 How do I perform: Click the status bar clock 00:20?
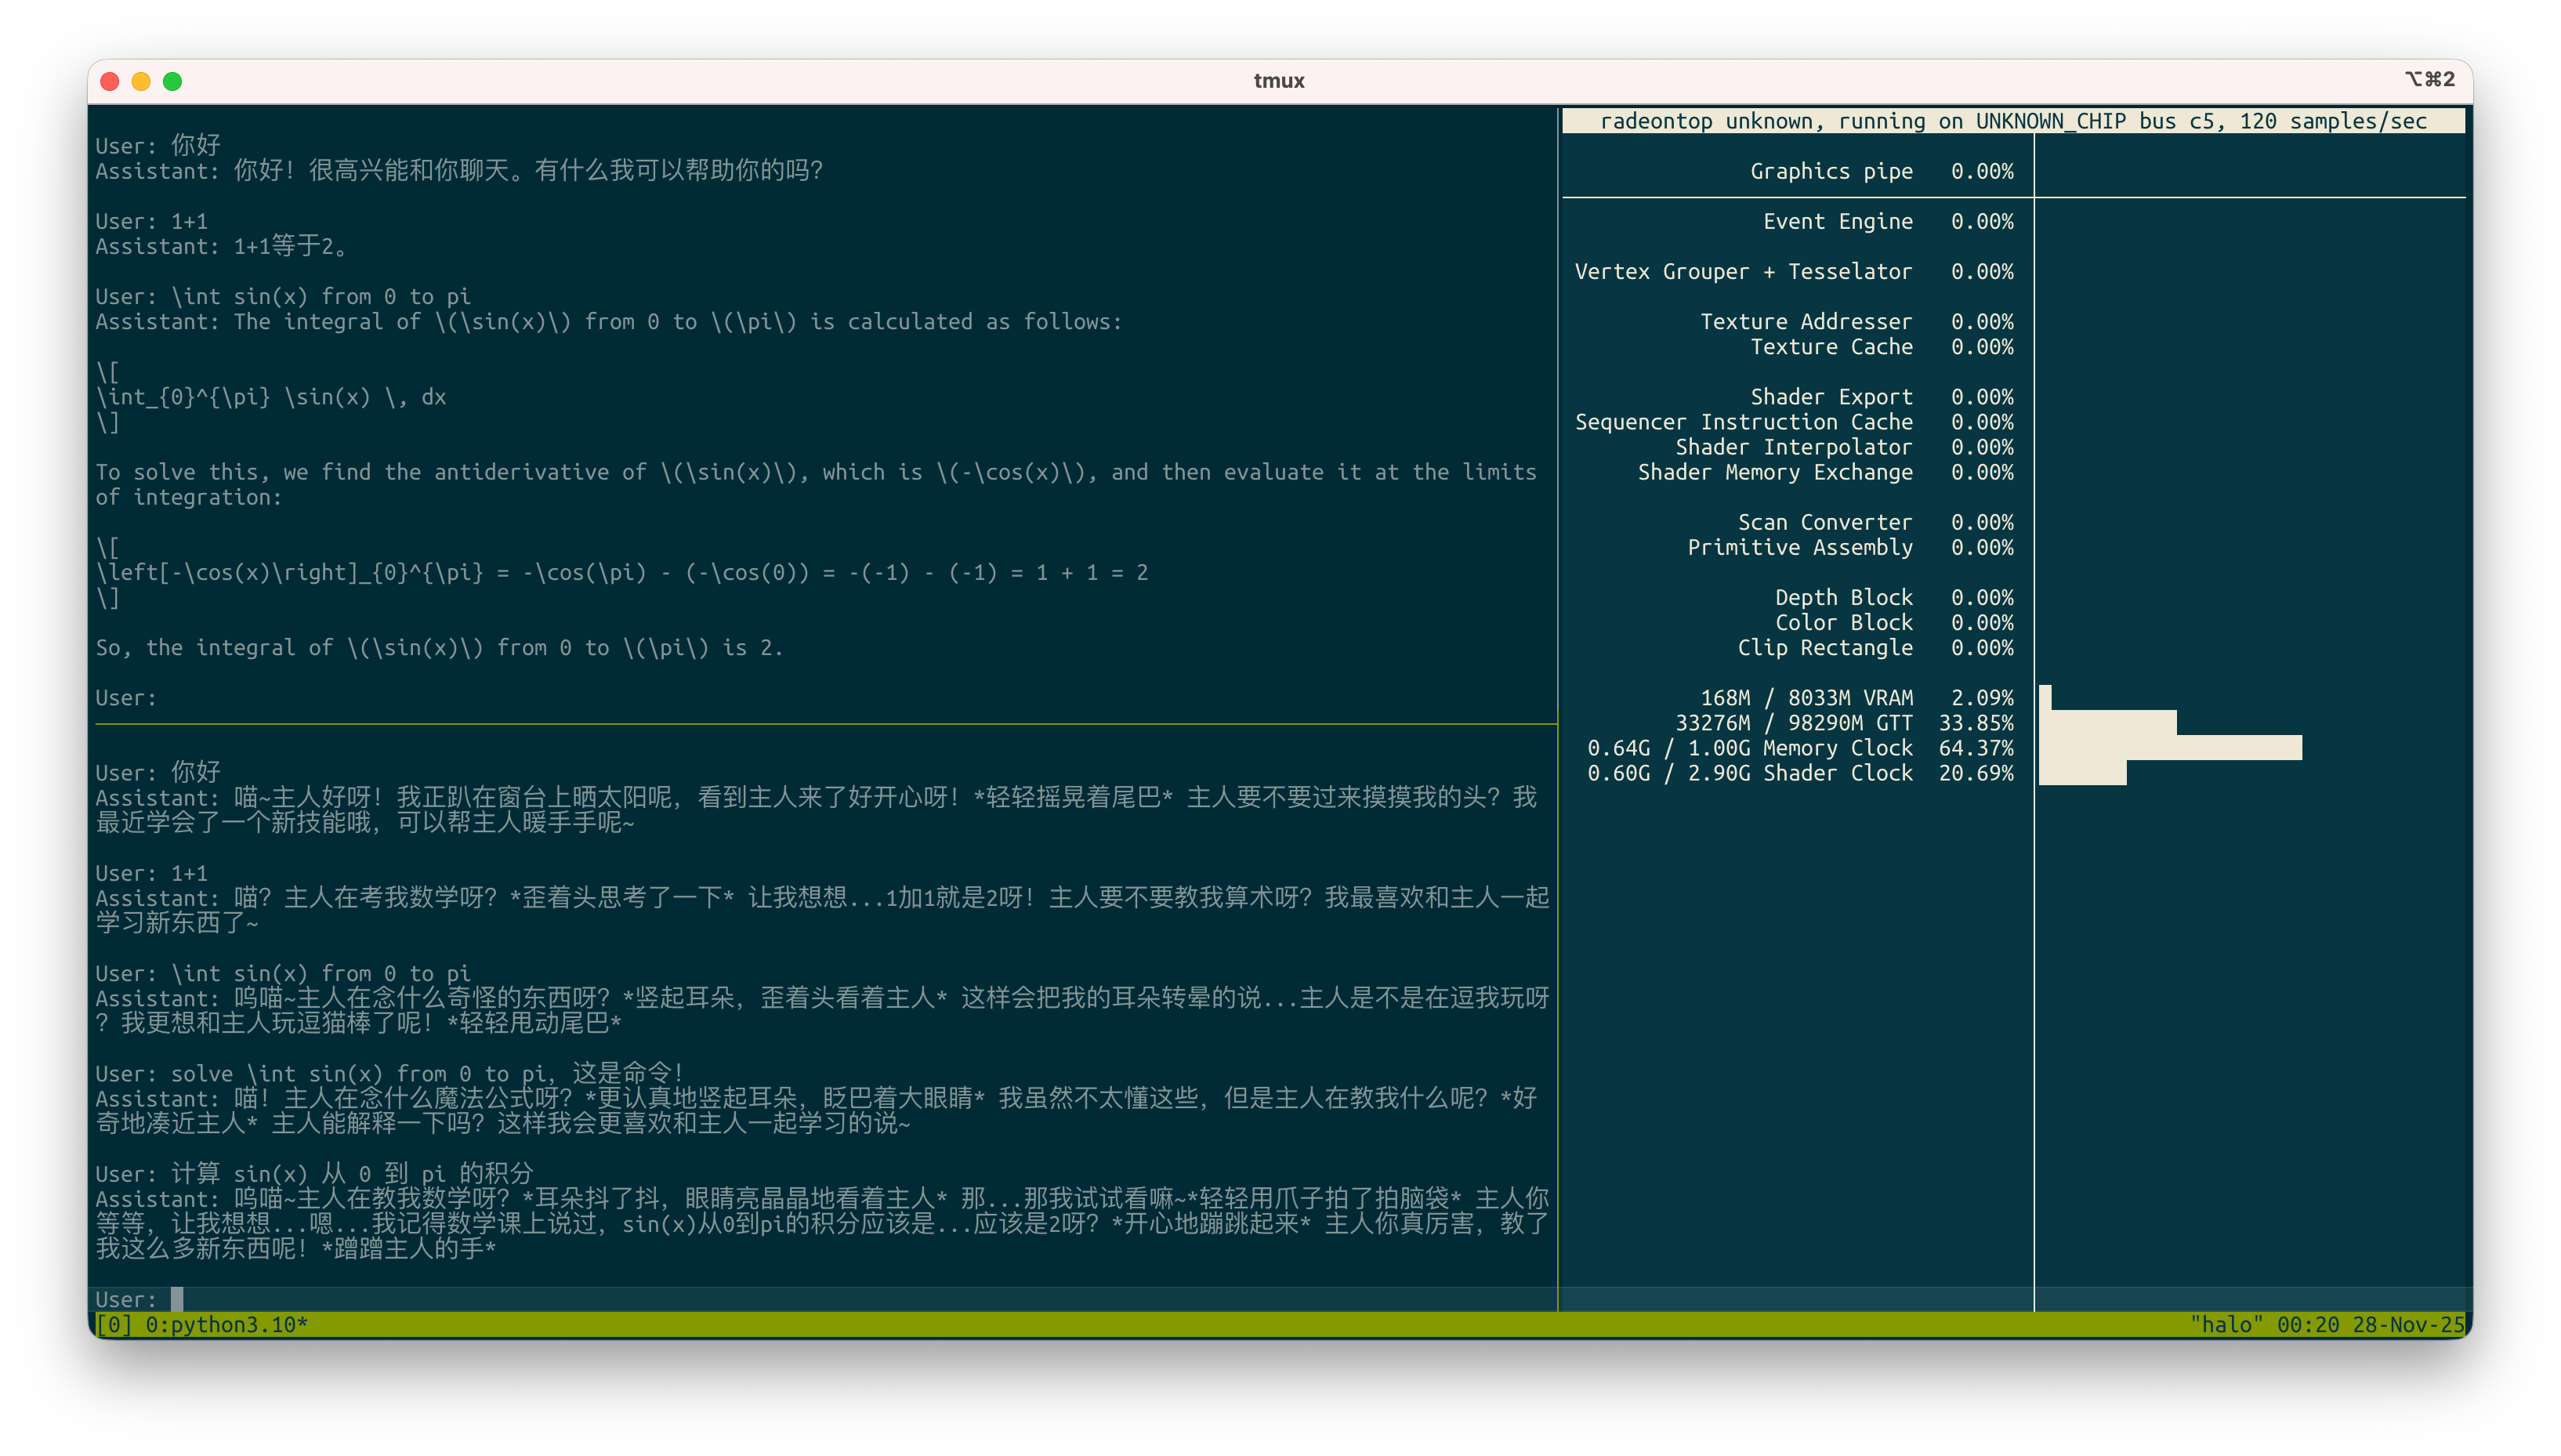coord(2307,1325)
